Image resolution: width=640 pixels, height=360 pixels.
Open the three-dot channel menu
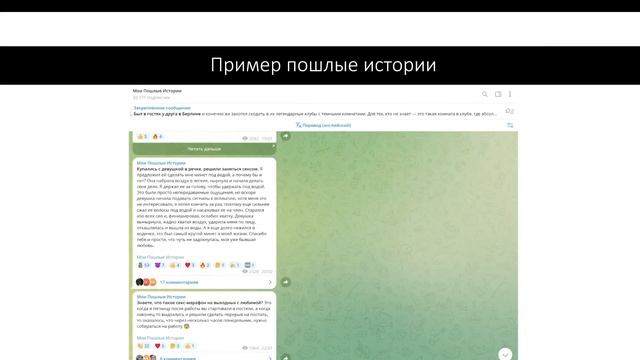(510, 94)
